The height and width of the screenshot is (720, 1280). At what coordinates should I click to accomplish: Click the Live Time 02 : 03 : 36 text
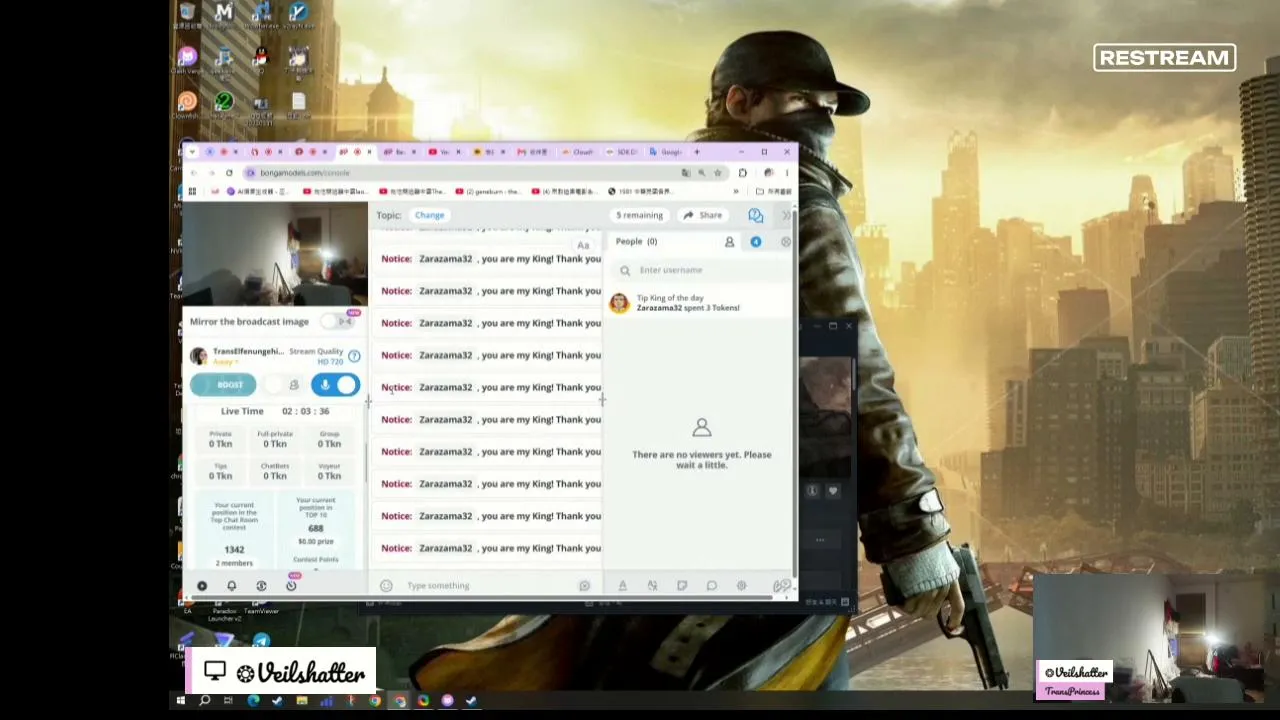click(x=275, y=411)
